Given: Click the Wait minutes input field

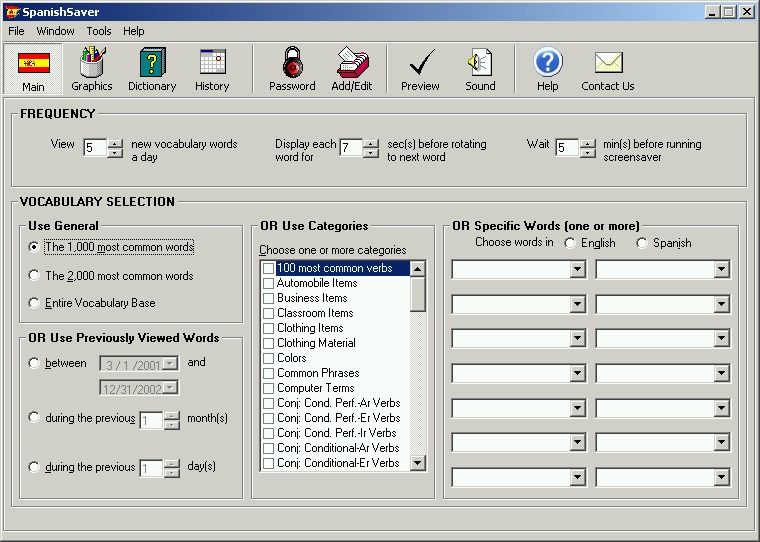Looking at the screenshot, I should click(x=568, y=148).
